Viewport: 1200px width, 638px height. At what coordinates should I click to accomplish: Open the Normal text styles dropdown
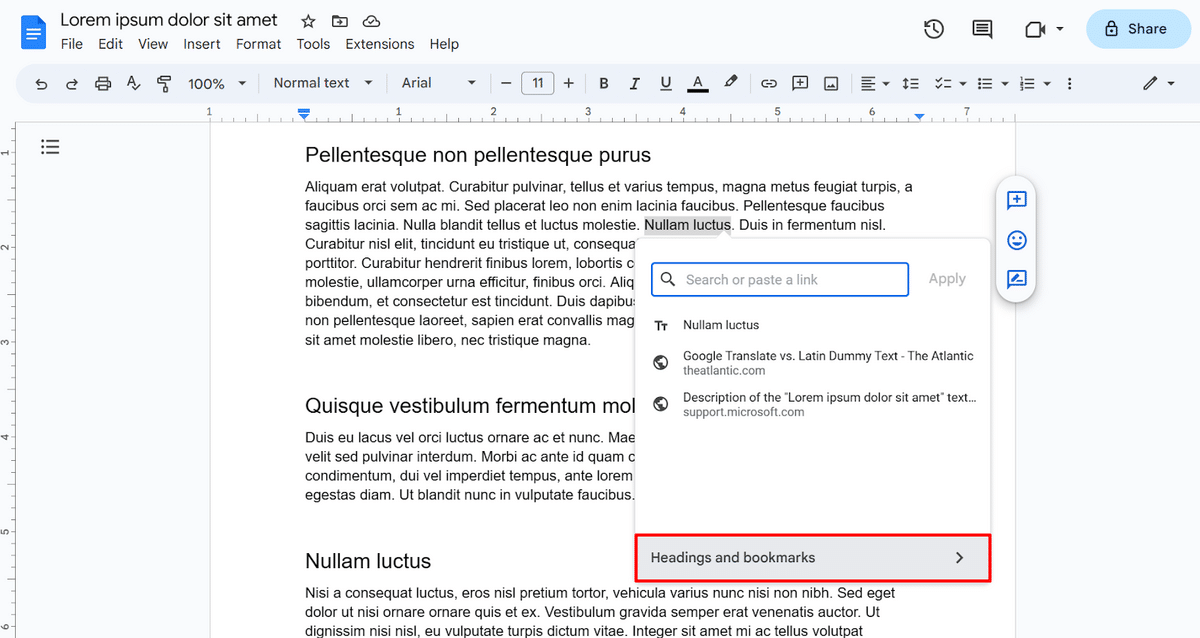click(x=322, y=83)
